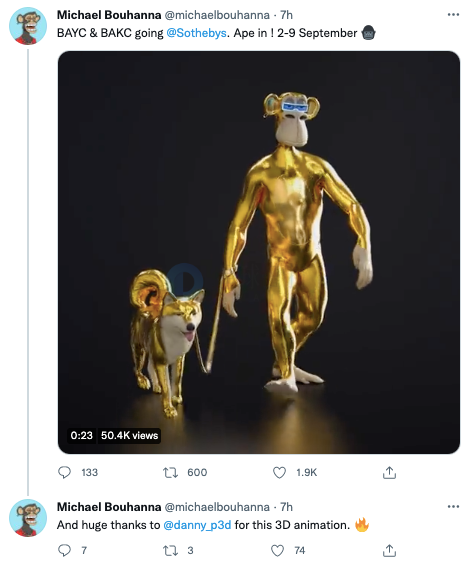The width and height of the screenshot is (472, 564).
Task: Select the 50.4K views label on the video
Action: click(x=130, y=436)
